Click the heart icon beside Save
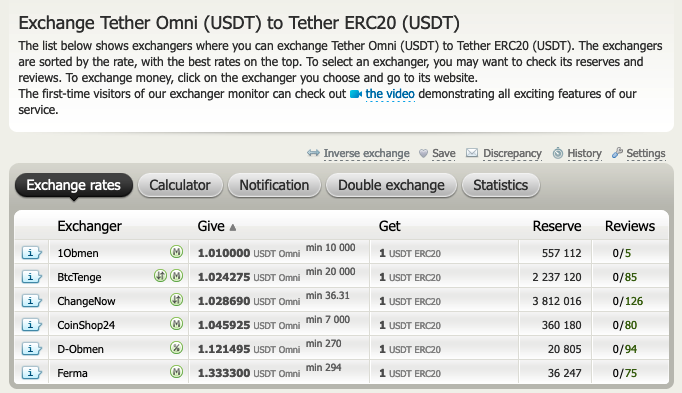This screenshot has width=682, height=393. tap(423, 153)
